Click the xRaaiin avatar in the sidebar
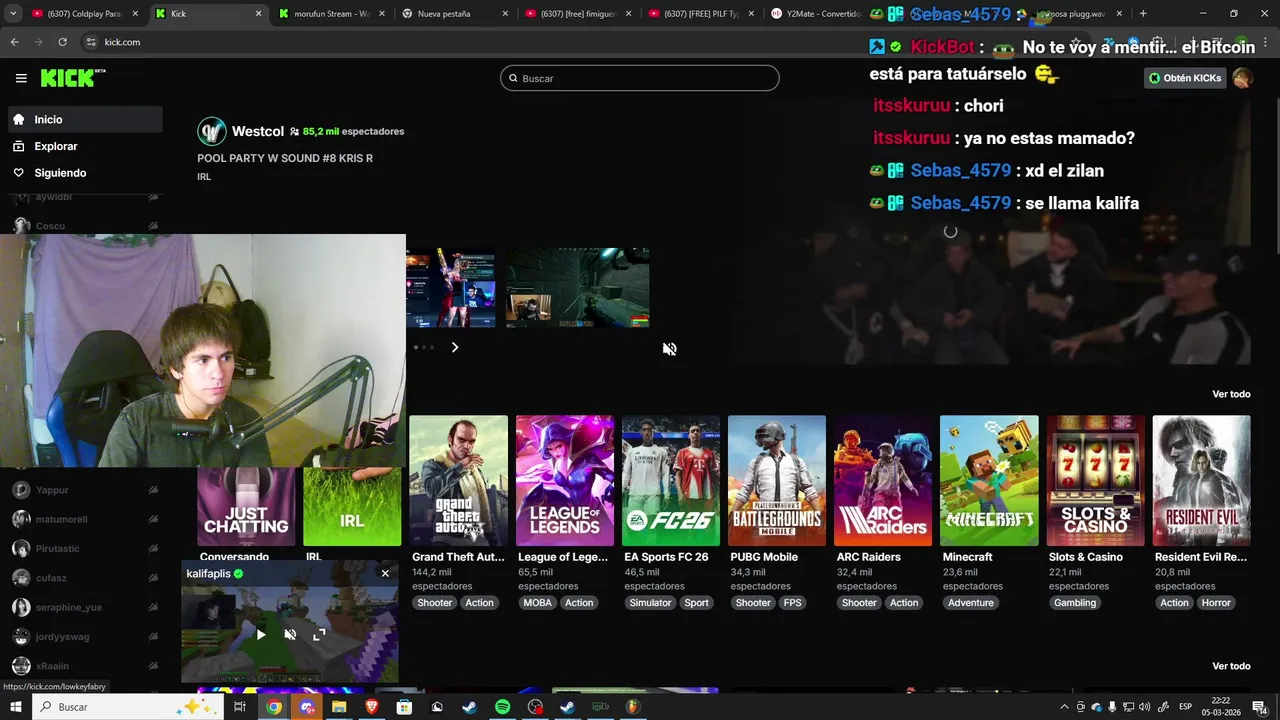The width and height of the screenshot is (1280, 720). tap(21, 666)
